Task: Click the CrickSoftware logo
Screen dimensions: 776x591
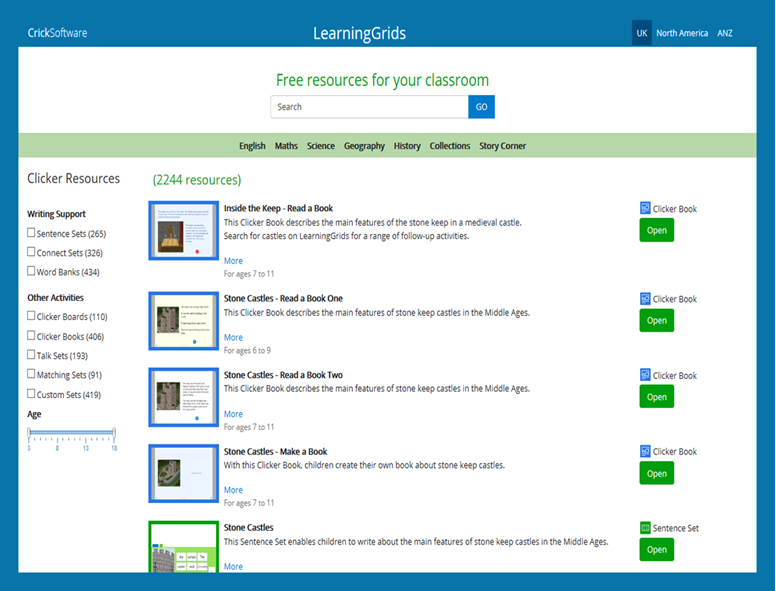Action: 57,33
